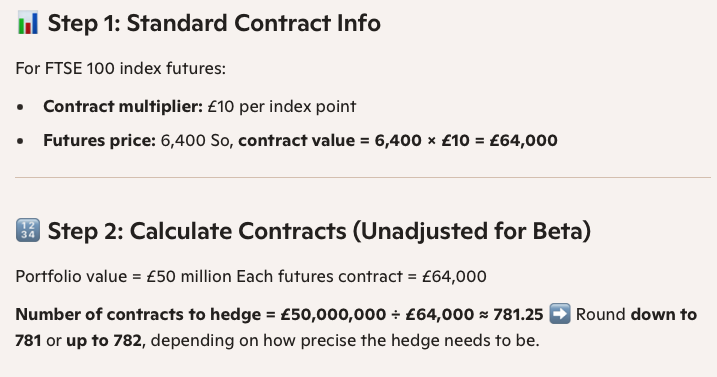Click the 1234 number emoji beside Step 2
This screenshot has height=377, width=717.
(27, 230)
